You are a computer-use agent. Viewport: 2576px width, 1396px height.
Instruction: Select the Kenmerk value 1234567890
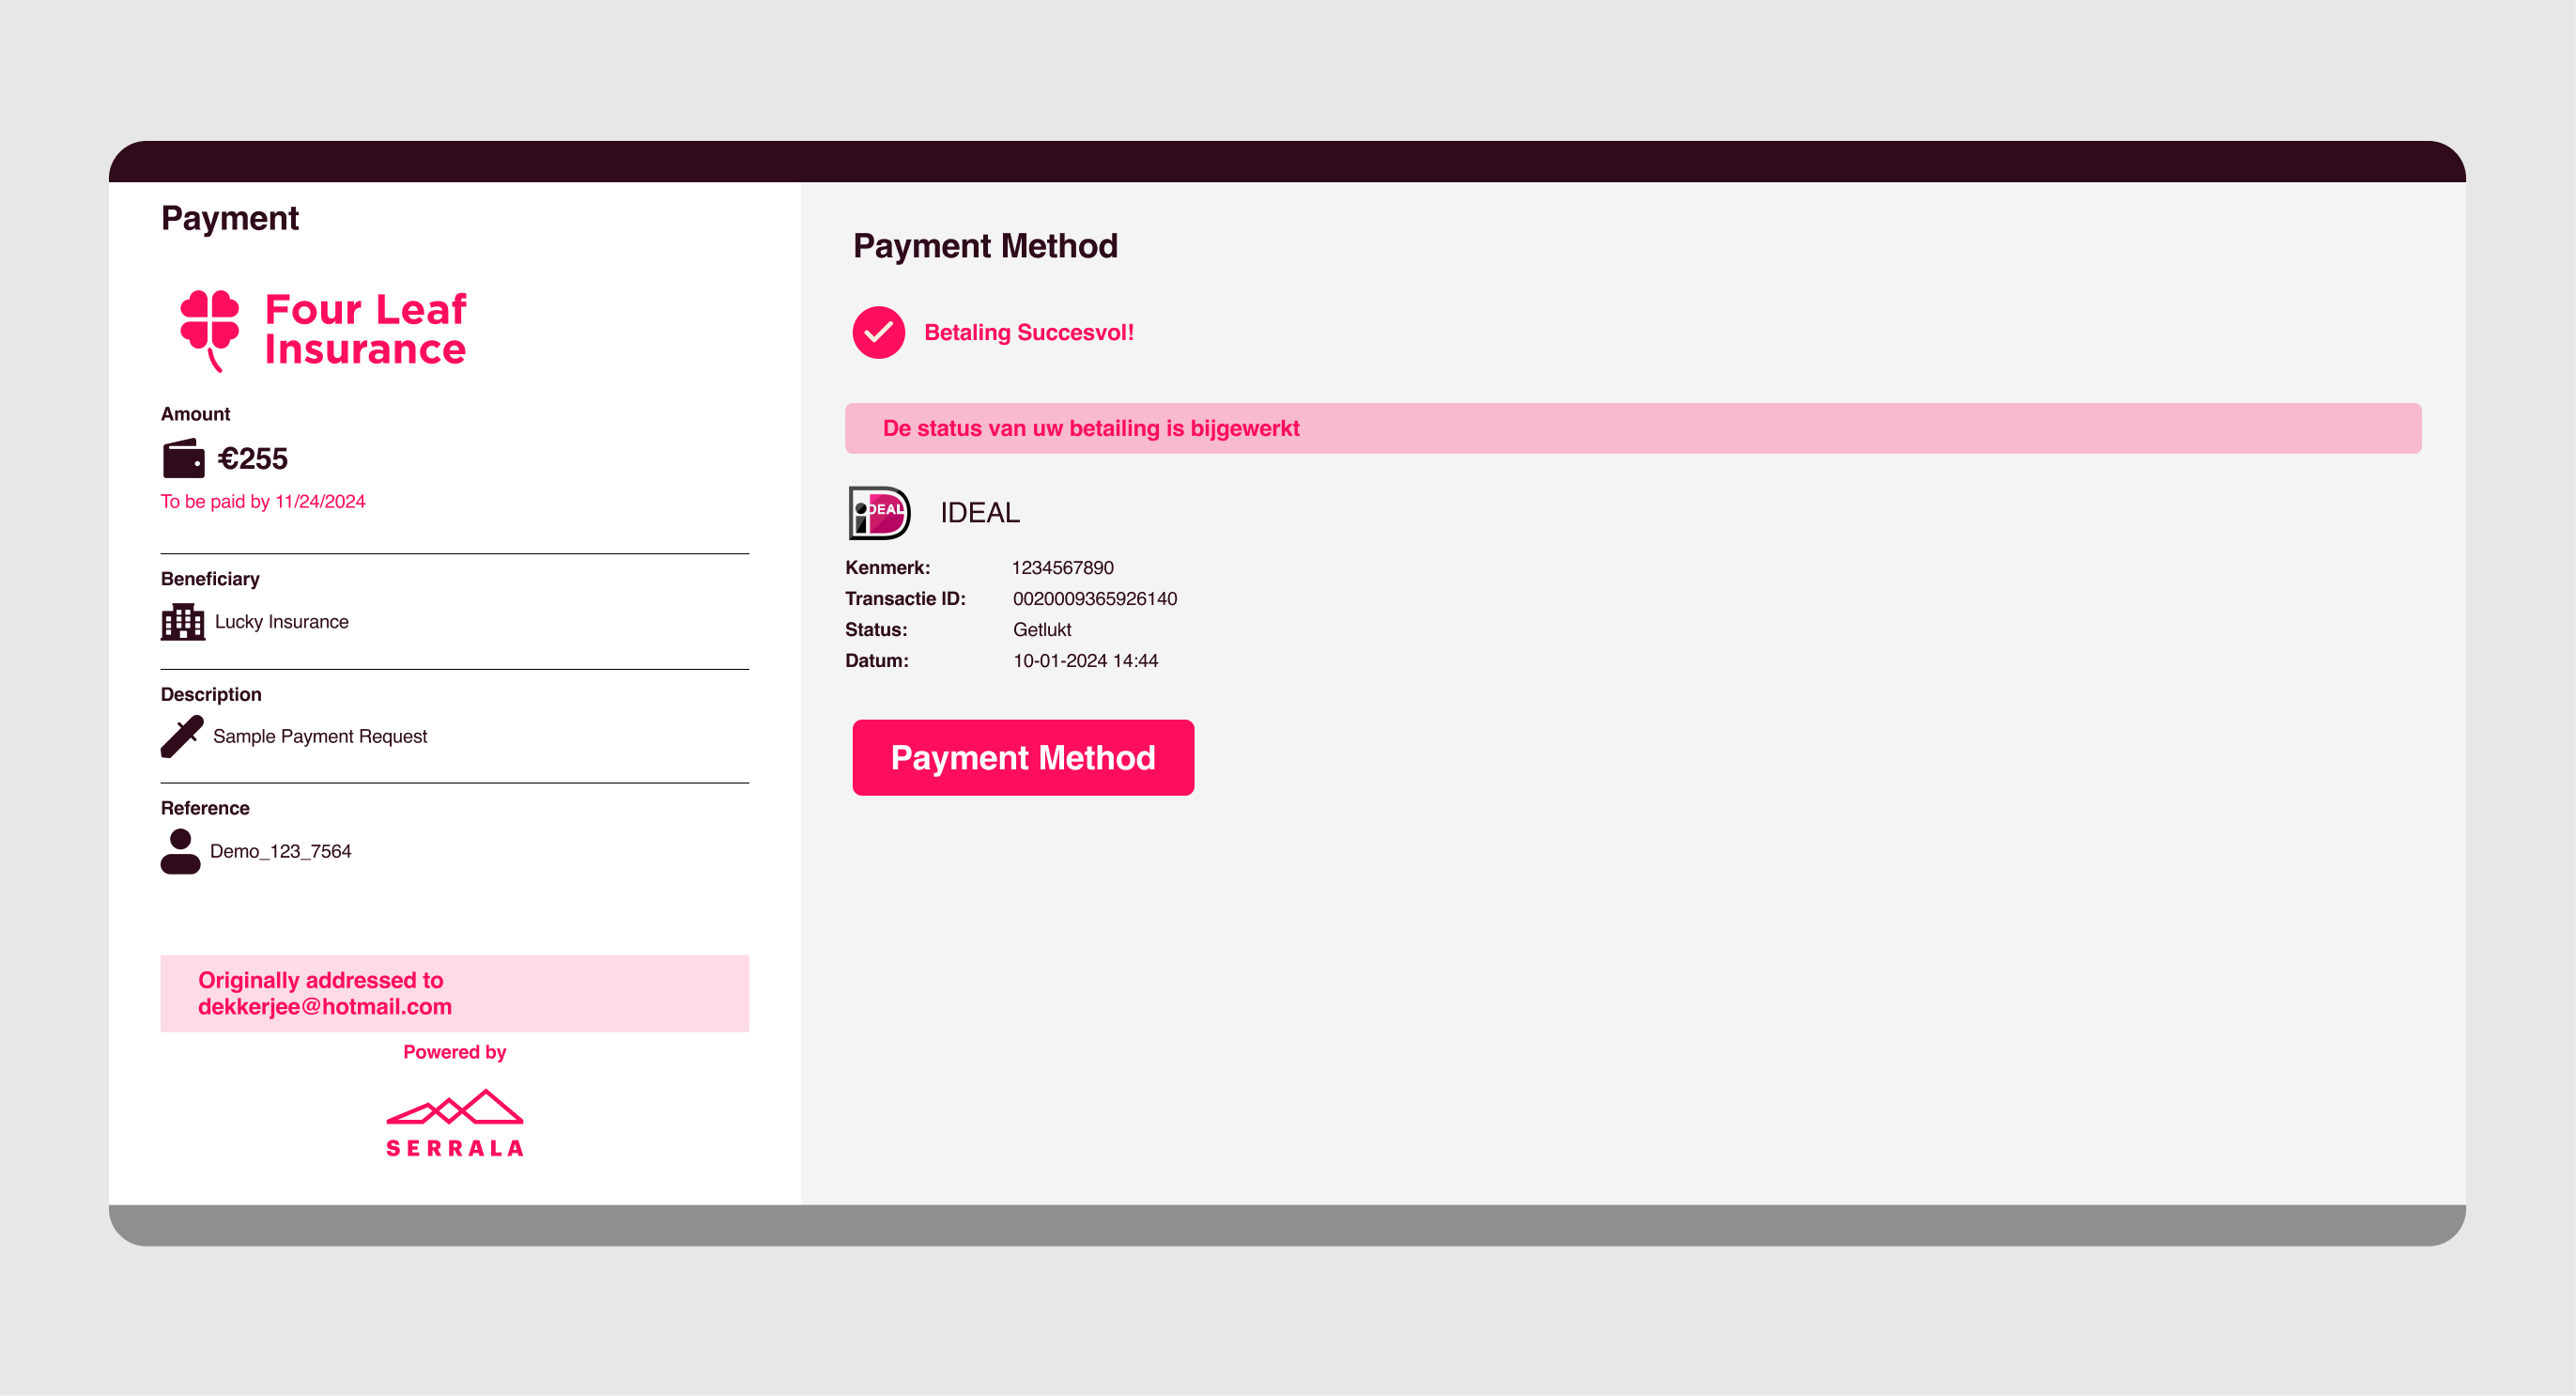coord(1062,567)
